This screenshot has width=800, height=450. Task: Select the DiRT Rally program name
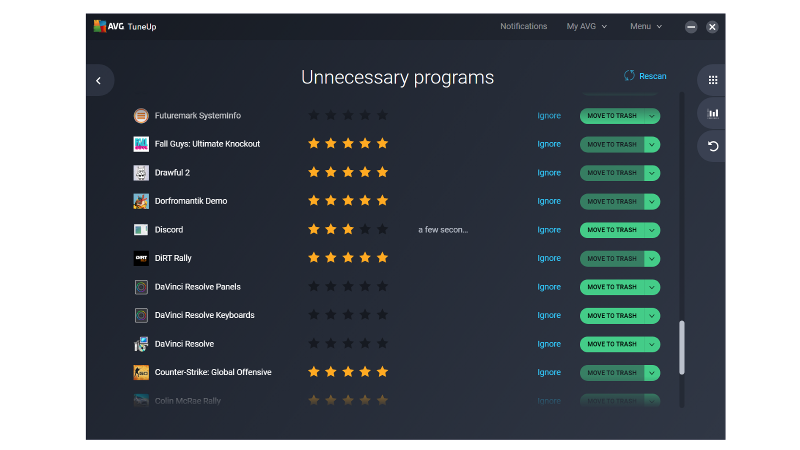coord(173,258)
